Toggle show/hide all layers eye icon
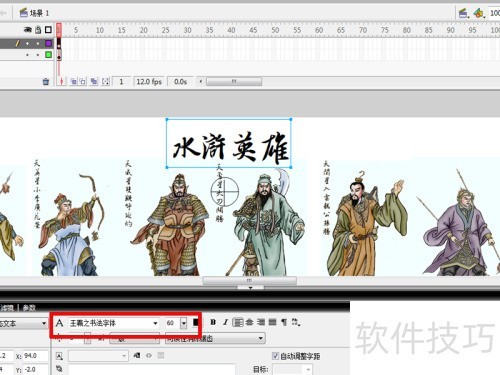 point(28,30)
